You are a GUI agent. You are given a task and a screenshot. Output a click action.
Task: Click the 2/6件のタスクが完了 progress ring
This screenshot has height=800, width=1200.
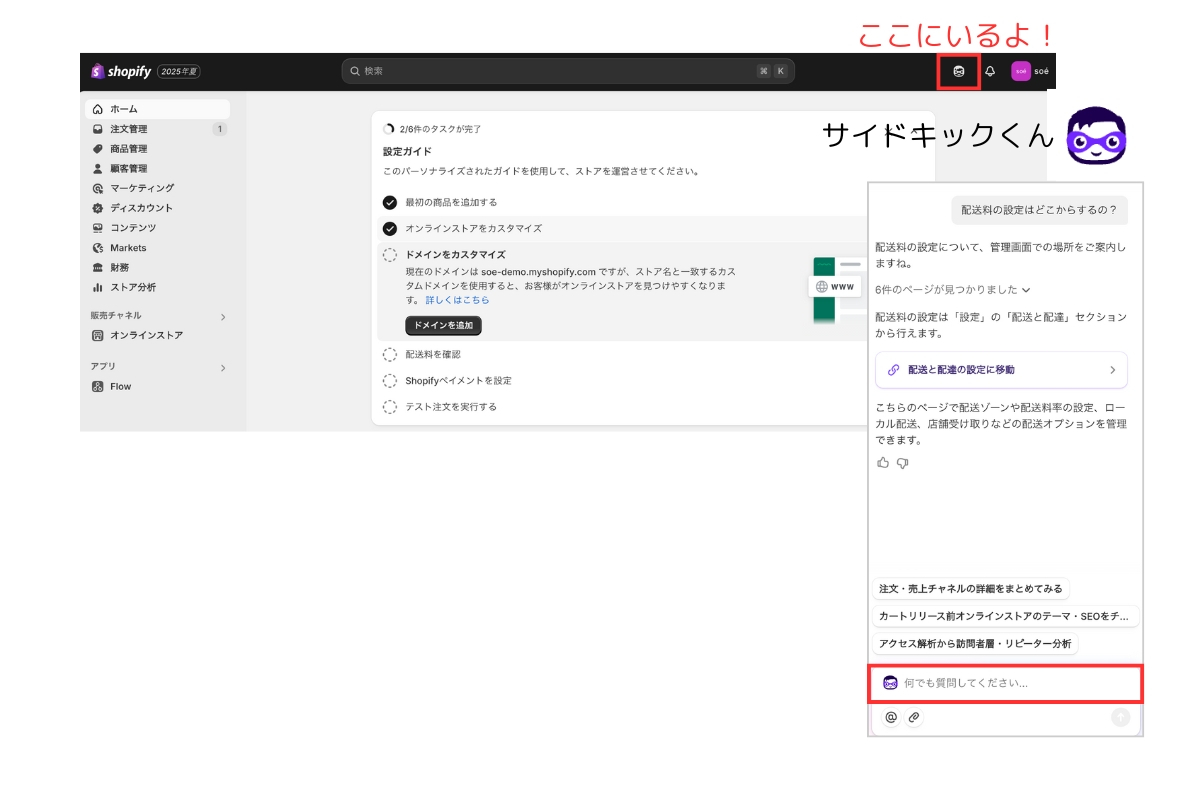tap(389, 129)
